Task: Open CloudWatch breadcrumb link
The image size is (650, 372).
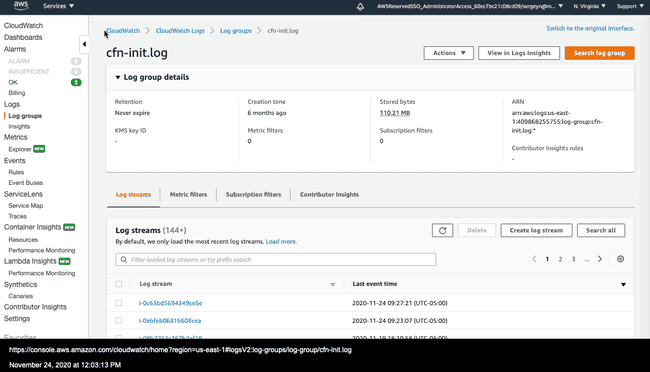Action: [123, 31]
